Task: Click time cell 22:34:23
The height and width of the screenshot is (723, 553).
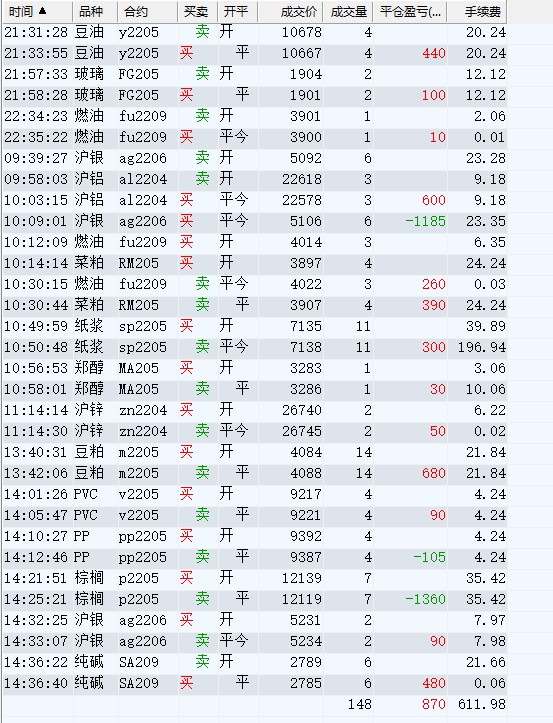Action: pyautogui.click(x=36, y=116)
